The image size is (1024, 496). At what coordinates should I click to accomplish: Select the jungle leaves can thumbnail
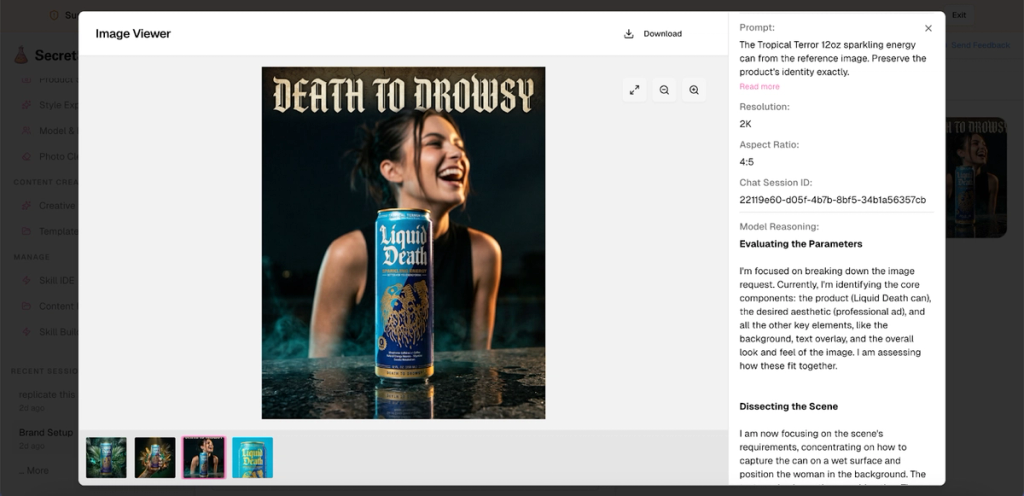tap(106, 457)
